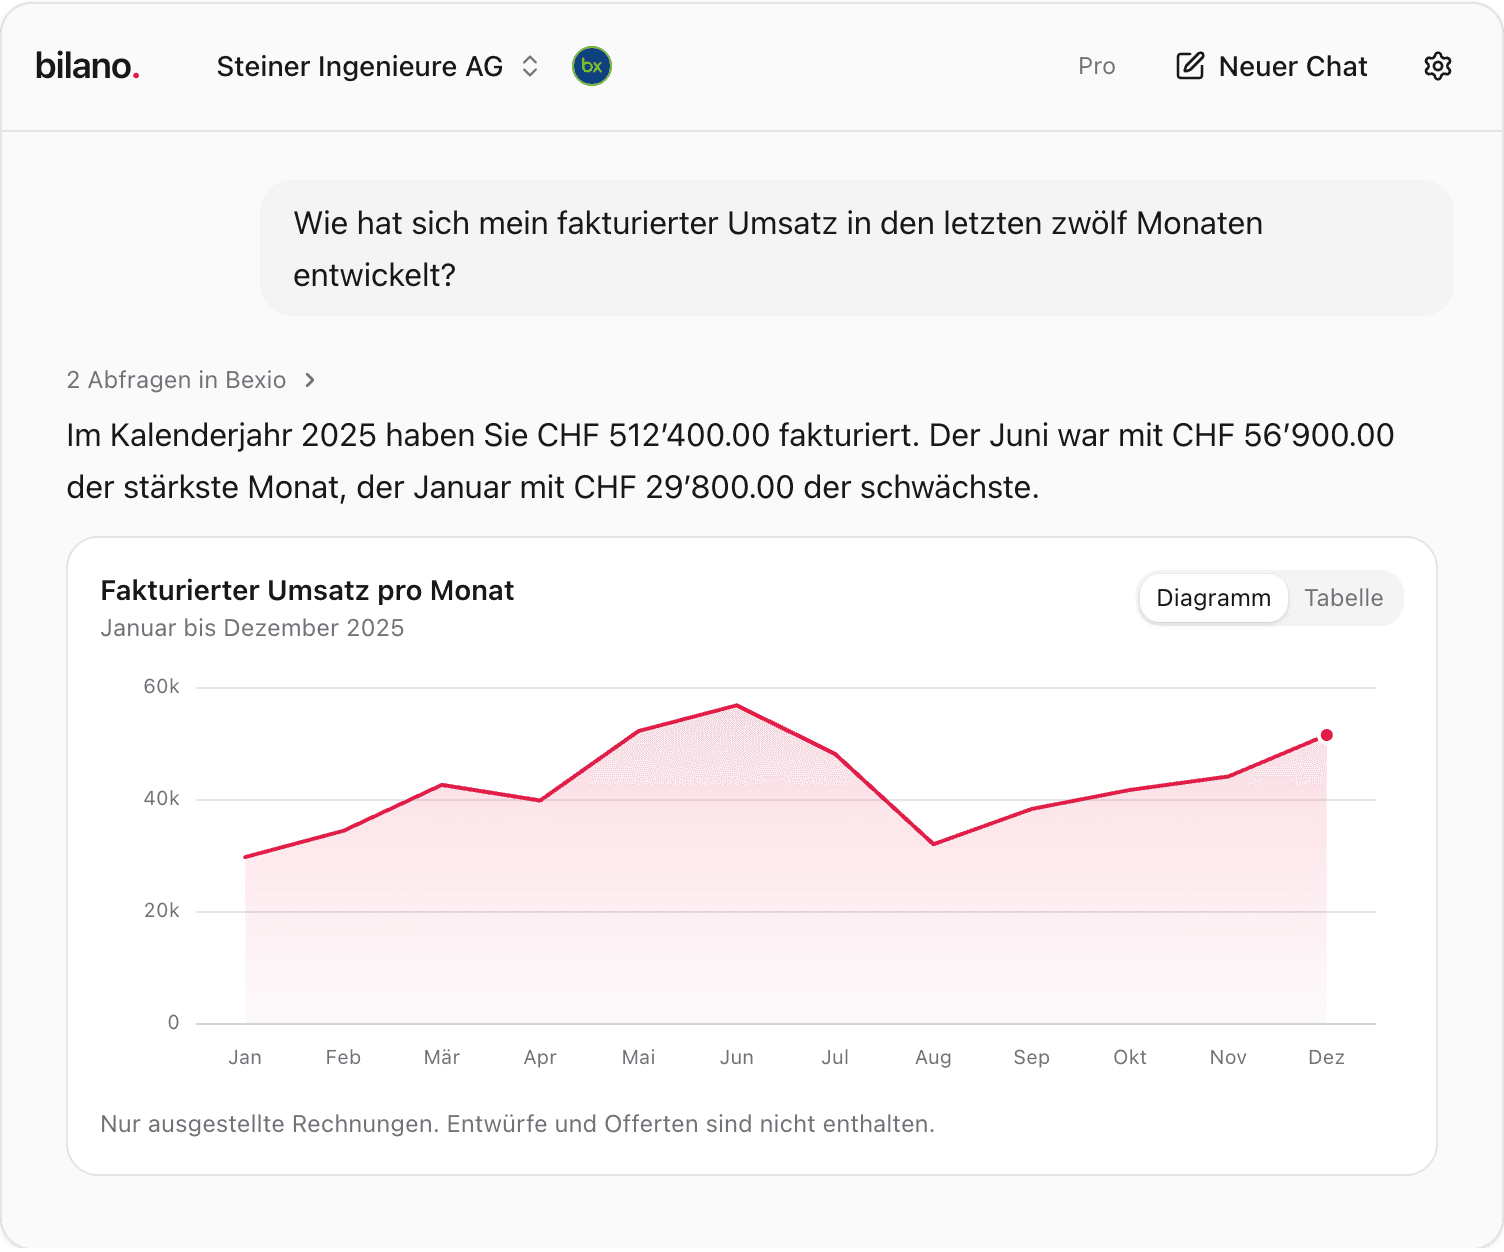1504x1252 pixels.
Task: Click the Mai label on the x-axis
Action: (639, 1057)
